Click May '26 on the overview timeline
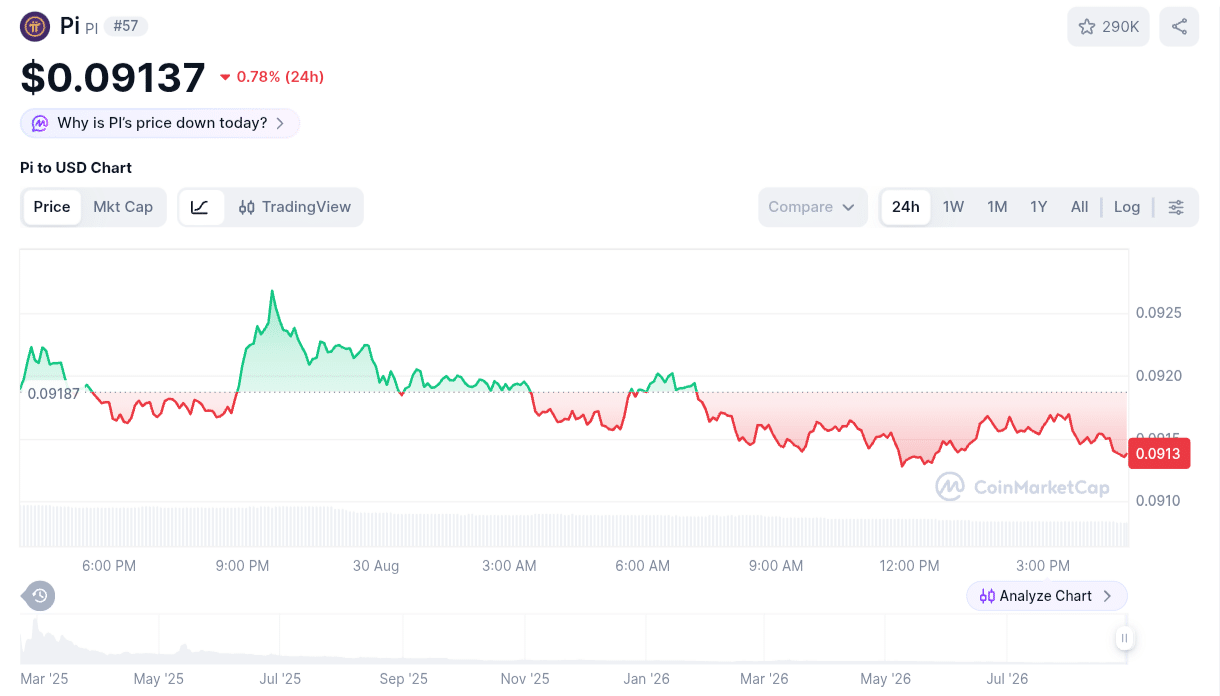Viewport: 1220px width, 696px height. click(885, 679)
